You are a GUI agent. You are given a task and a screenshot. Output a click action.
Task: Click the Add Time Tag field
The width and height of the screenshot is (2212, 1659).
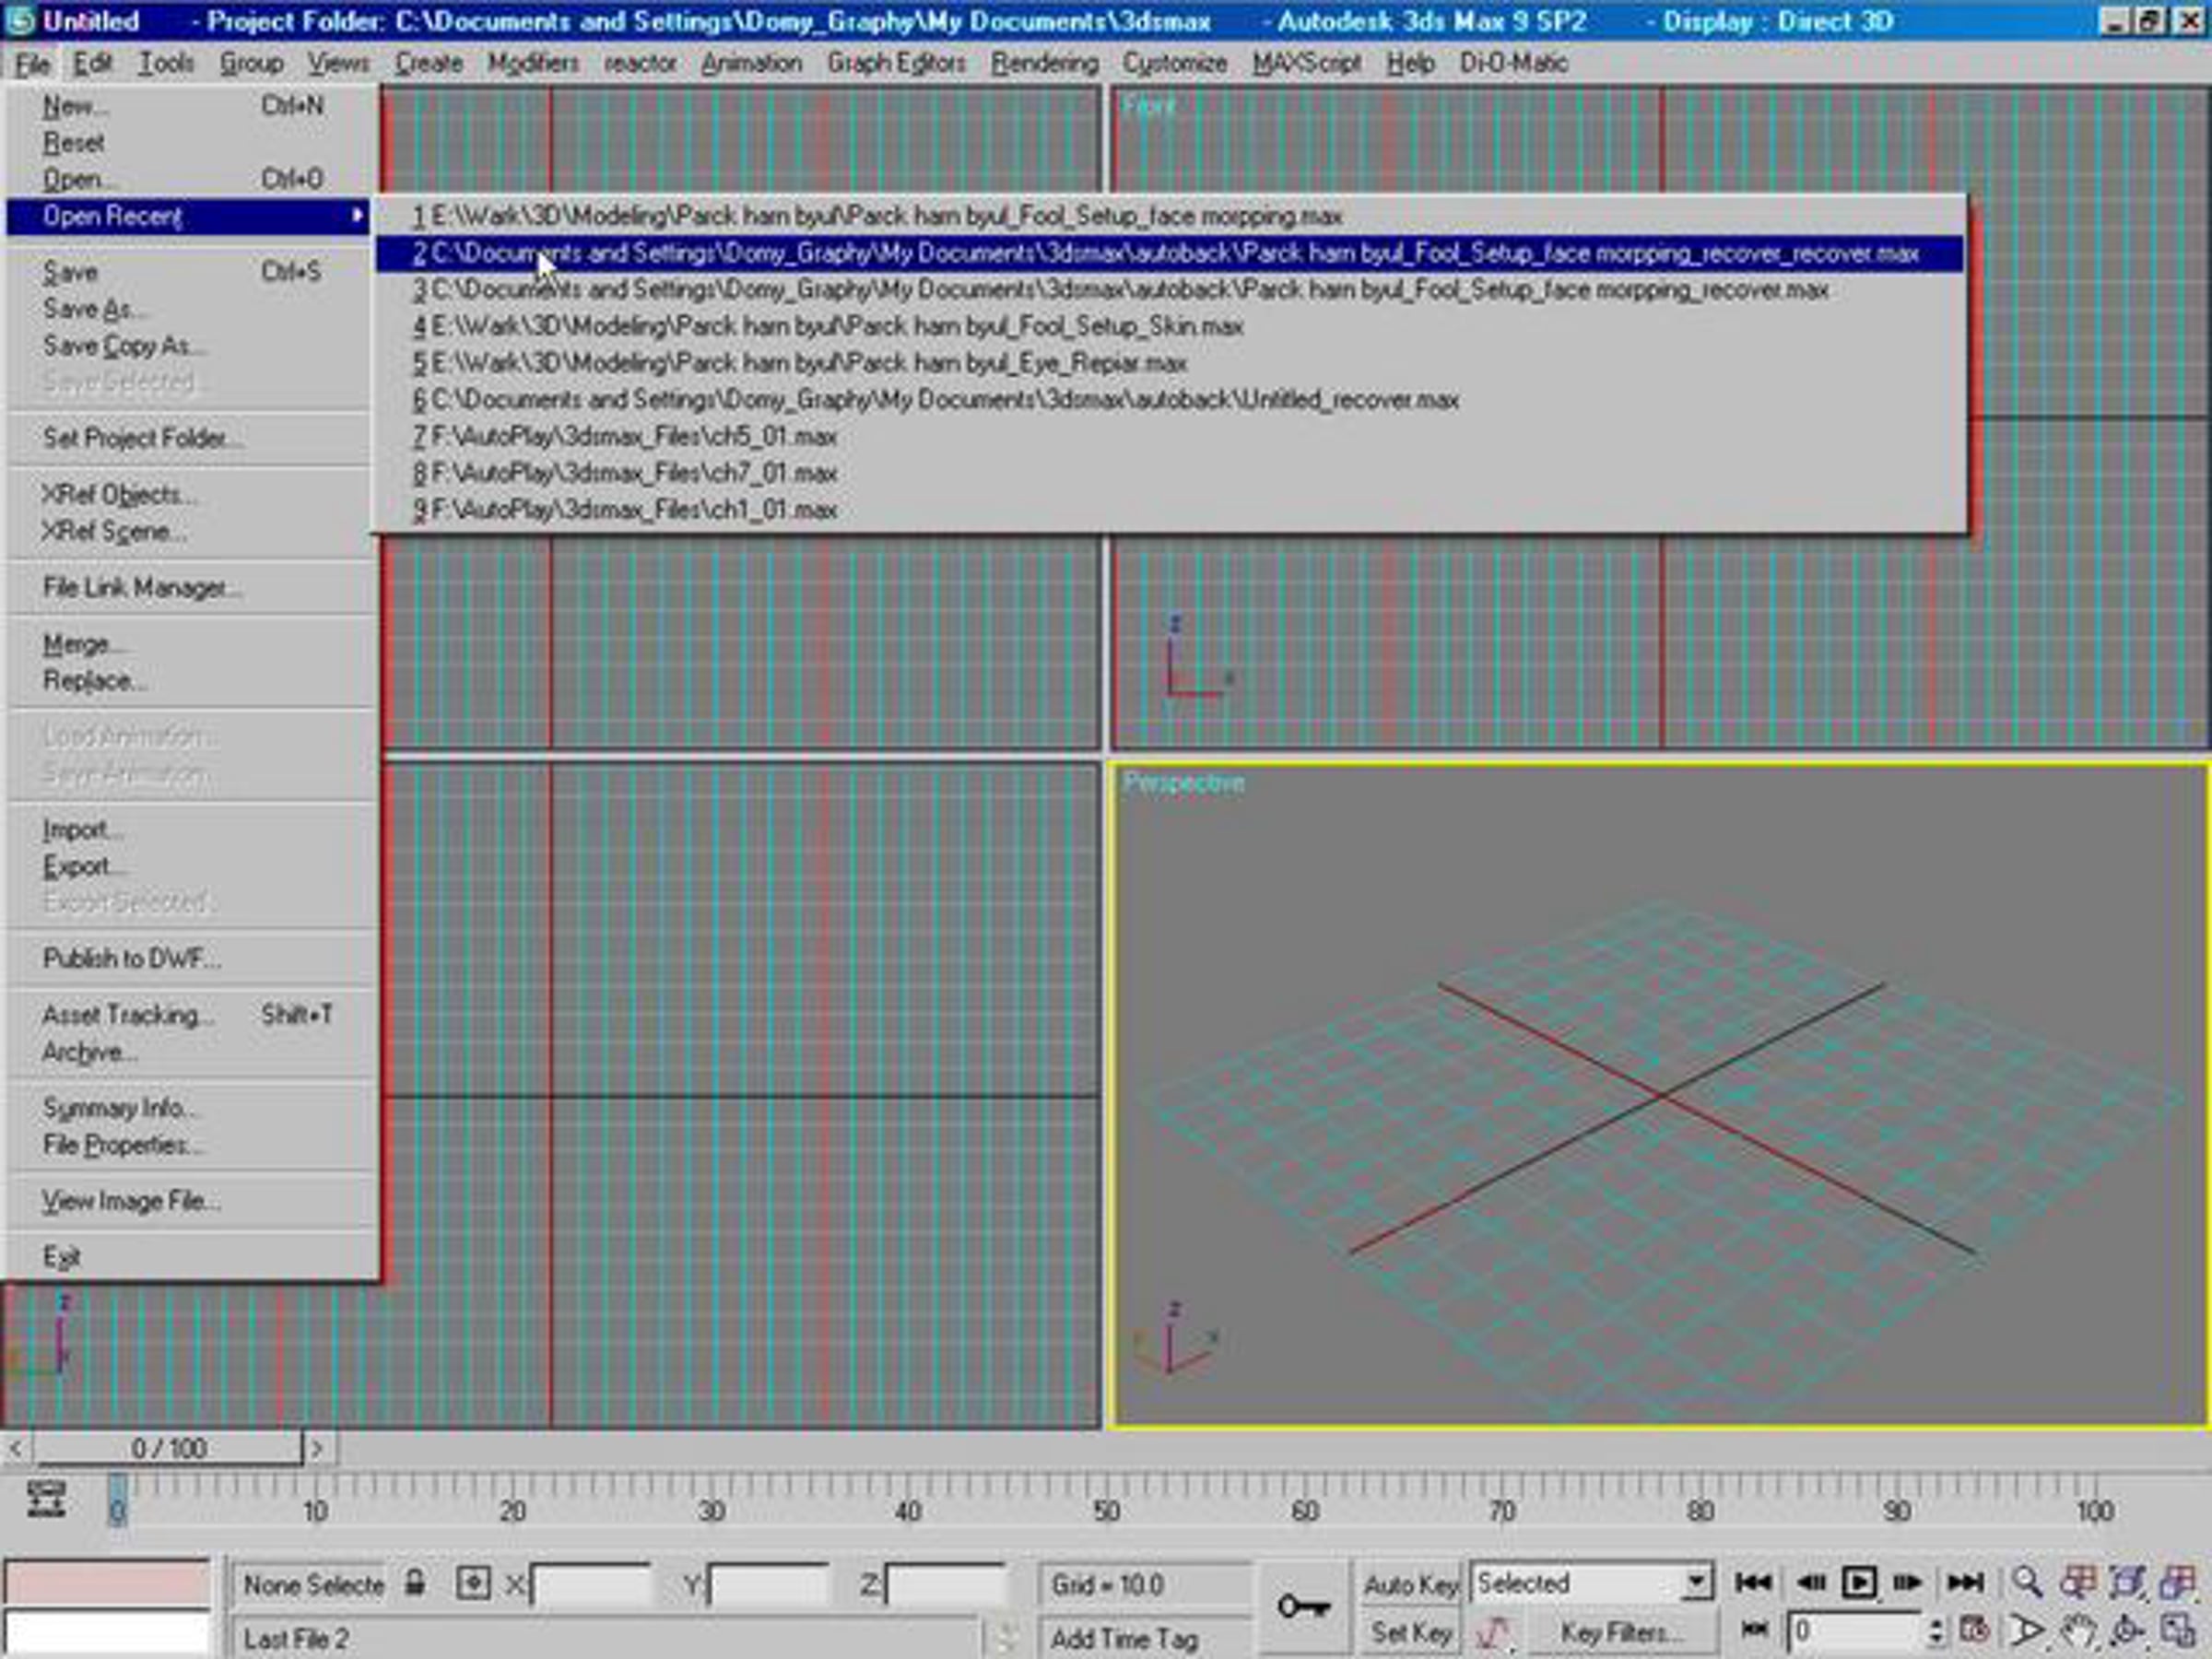click(x=1145, y=1638)
